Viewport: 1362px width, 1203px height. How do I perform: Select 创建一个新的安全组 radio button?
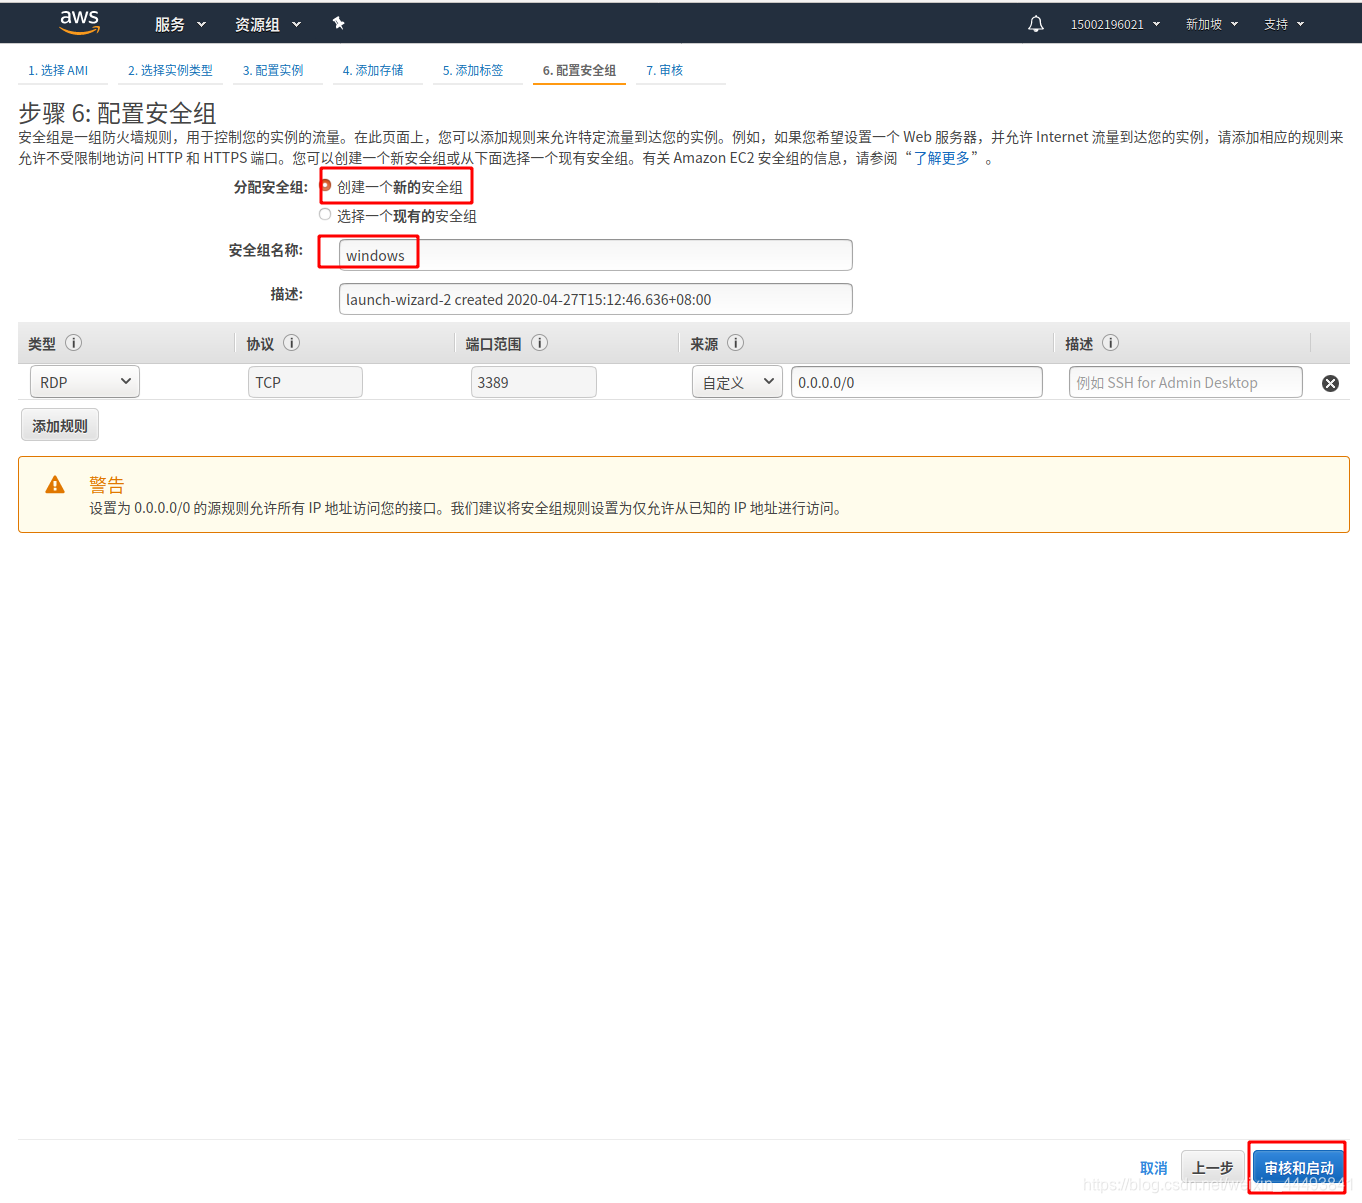pos(325,186)
